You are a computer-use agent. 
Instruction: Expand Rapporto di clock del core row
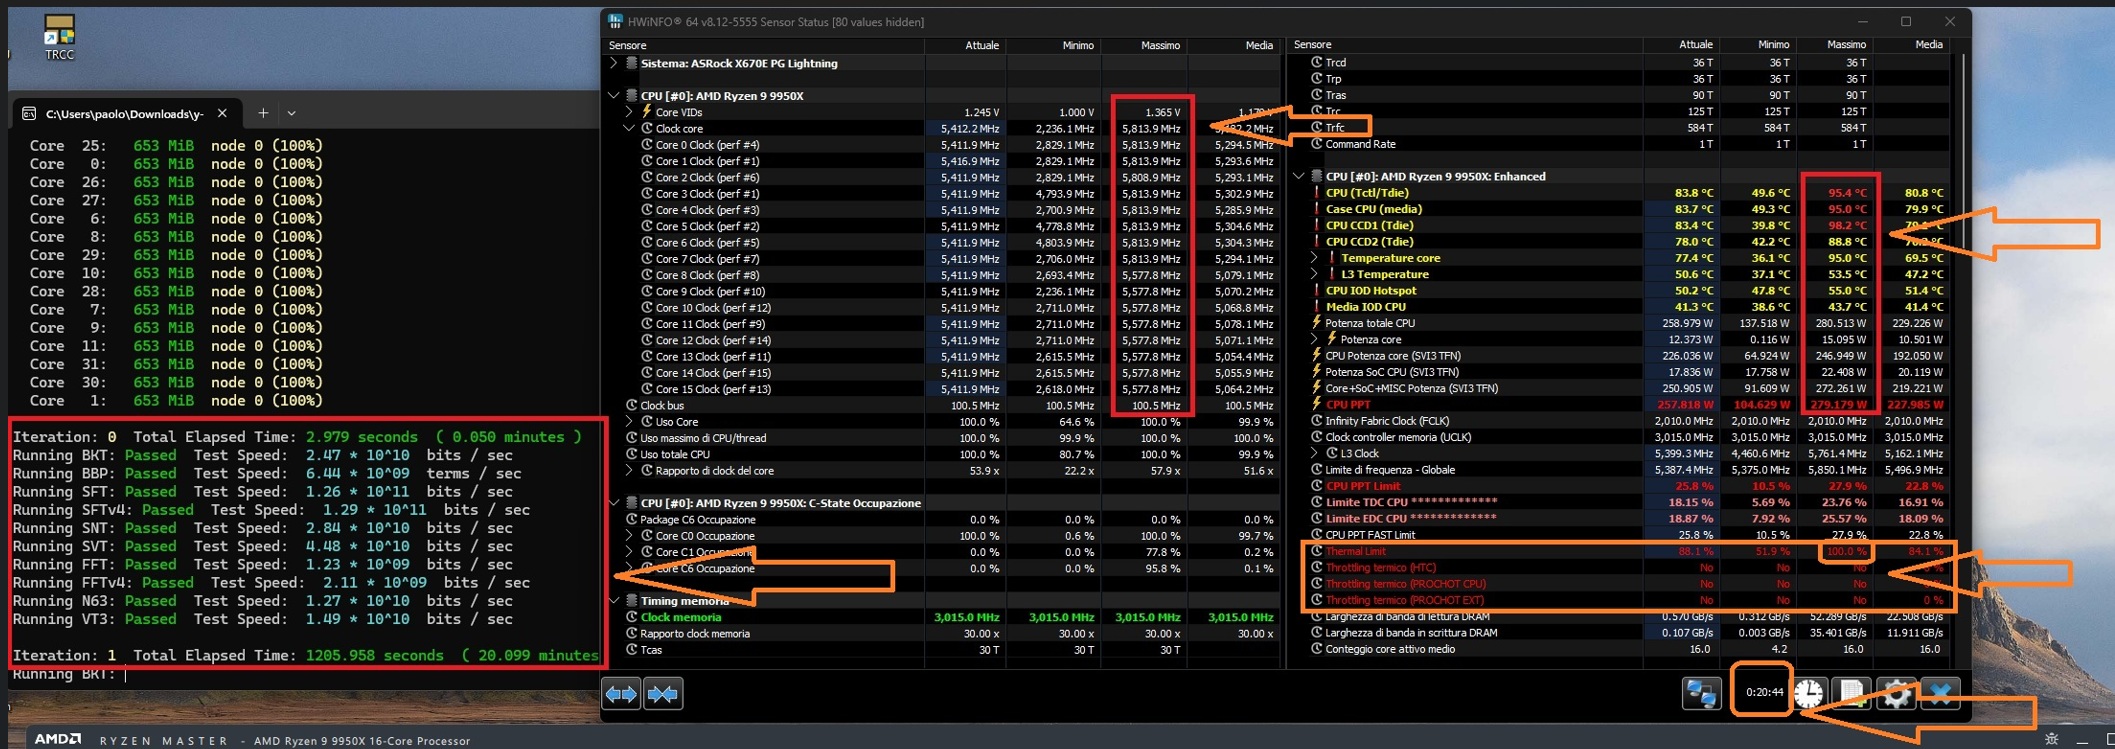click(x=629, y=470)
